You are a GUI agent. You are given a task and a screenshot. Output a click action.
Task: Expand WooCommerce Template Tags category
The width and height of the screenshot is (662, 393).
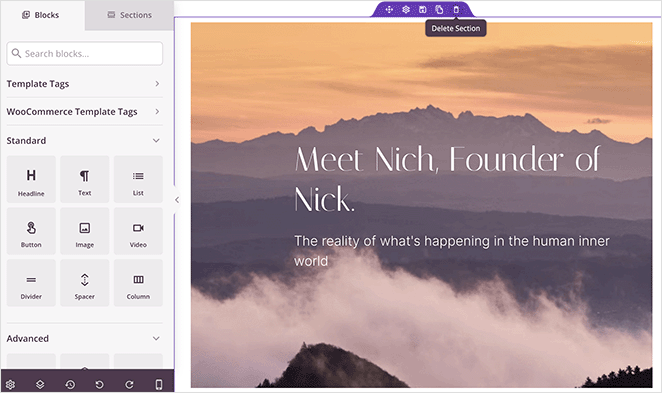coord(84,111)
